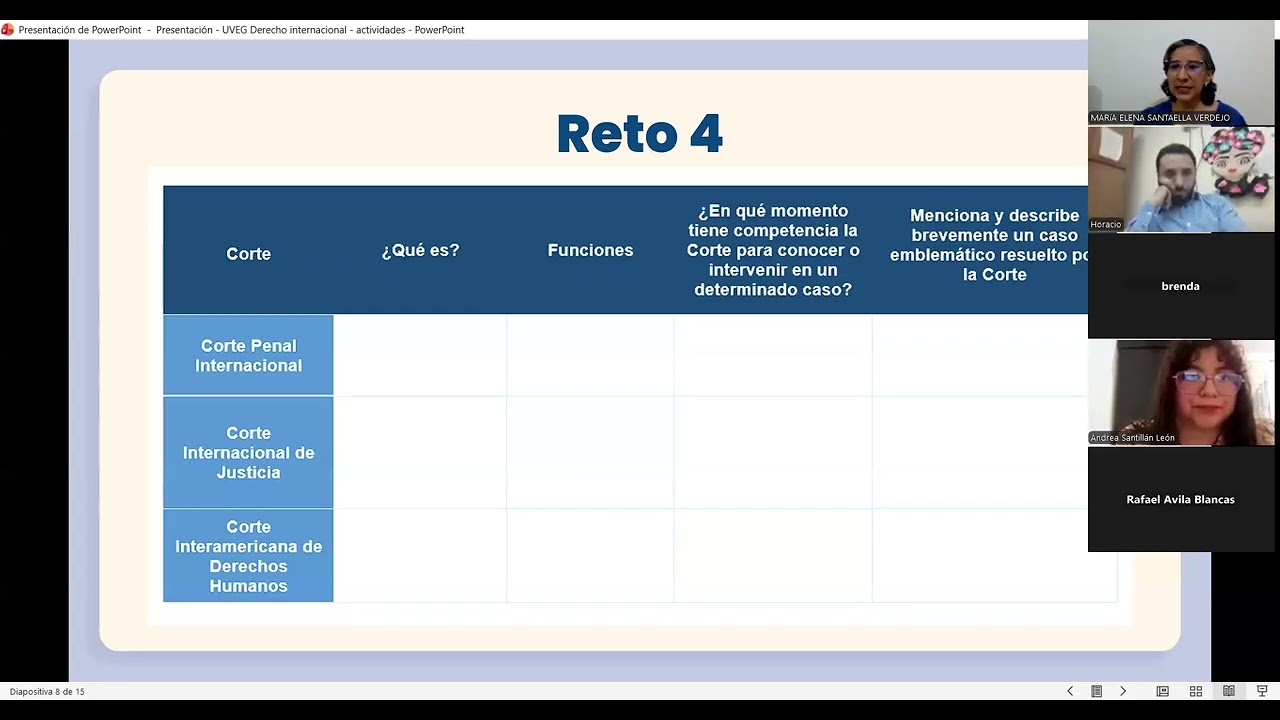Click the 'Reto 4' slide title

[640, 134]
